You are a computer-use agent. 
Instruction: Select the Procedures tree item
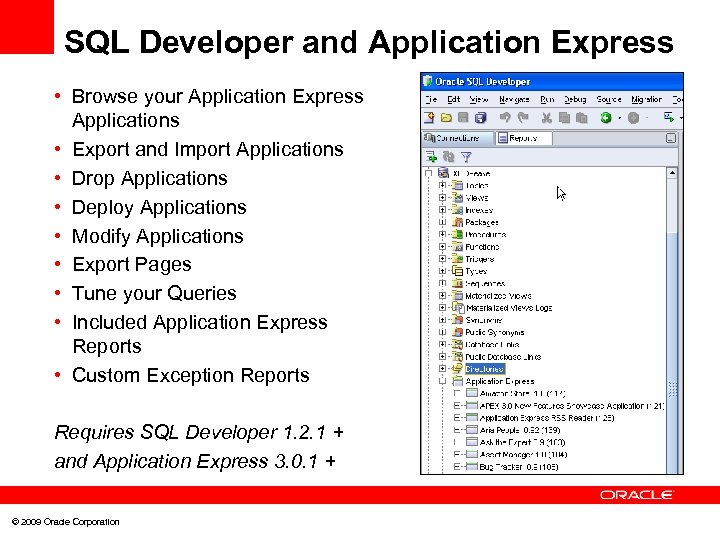(x=485, y=234)
